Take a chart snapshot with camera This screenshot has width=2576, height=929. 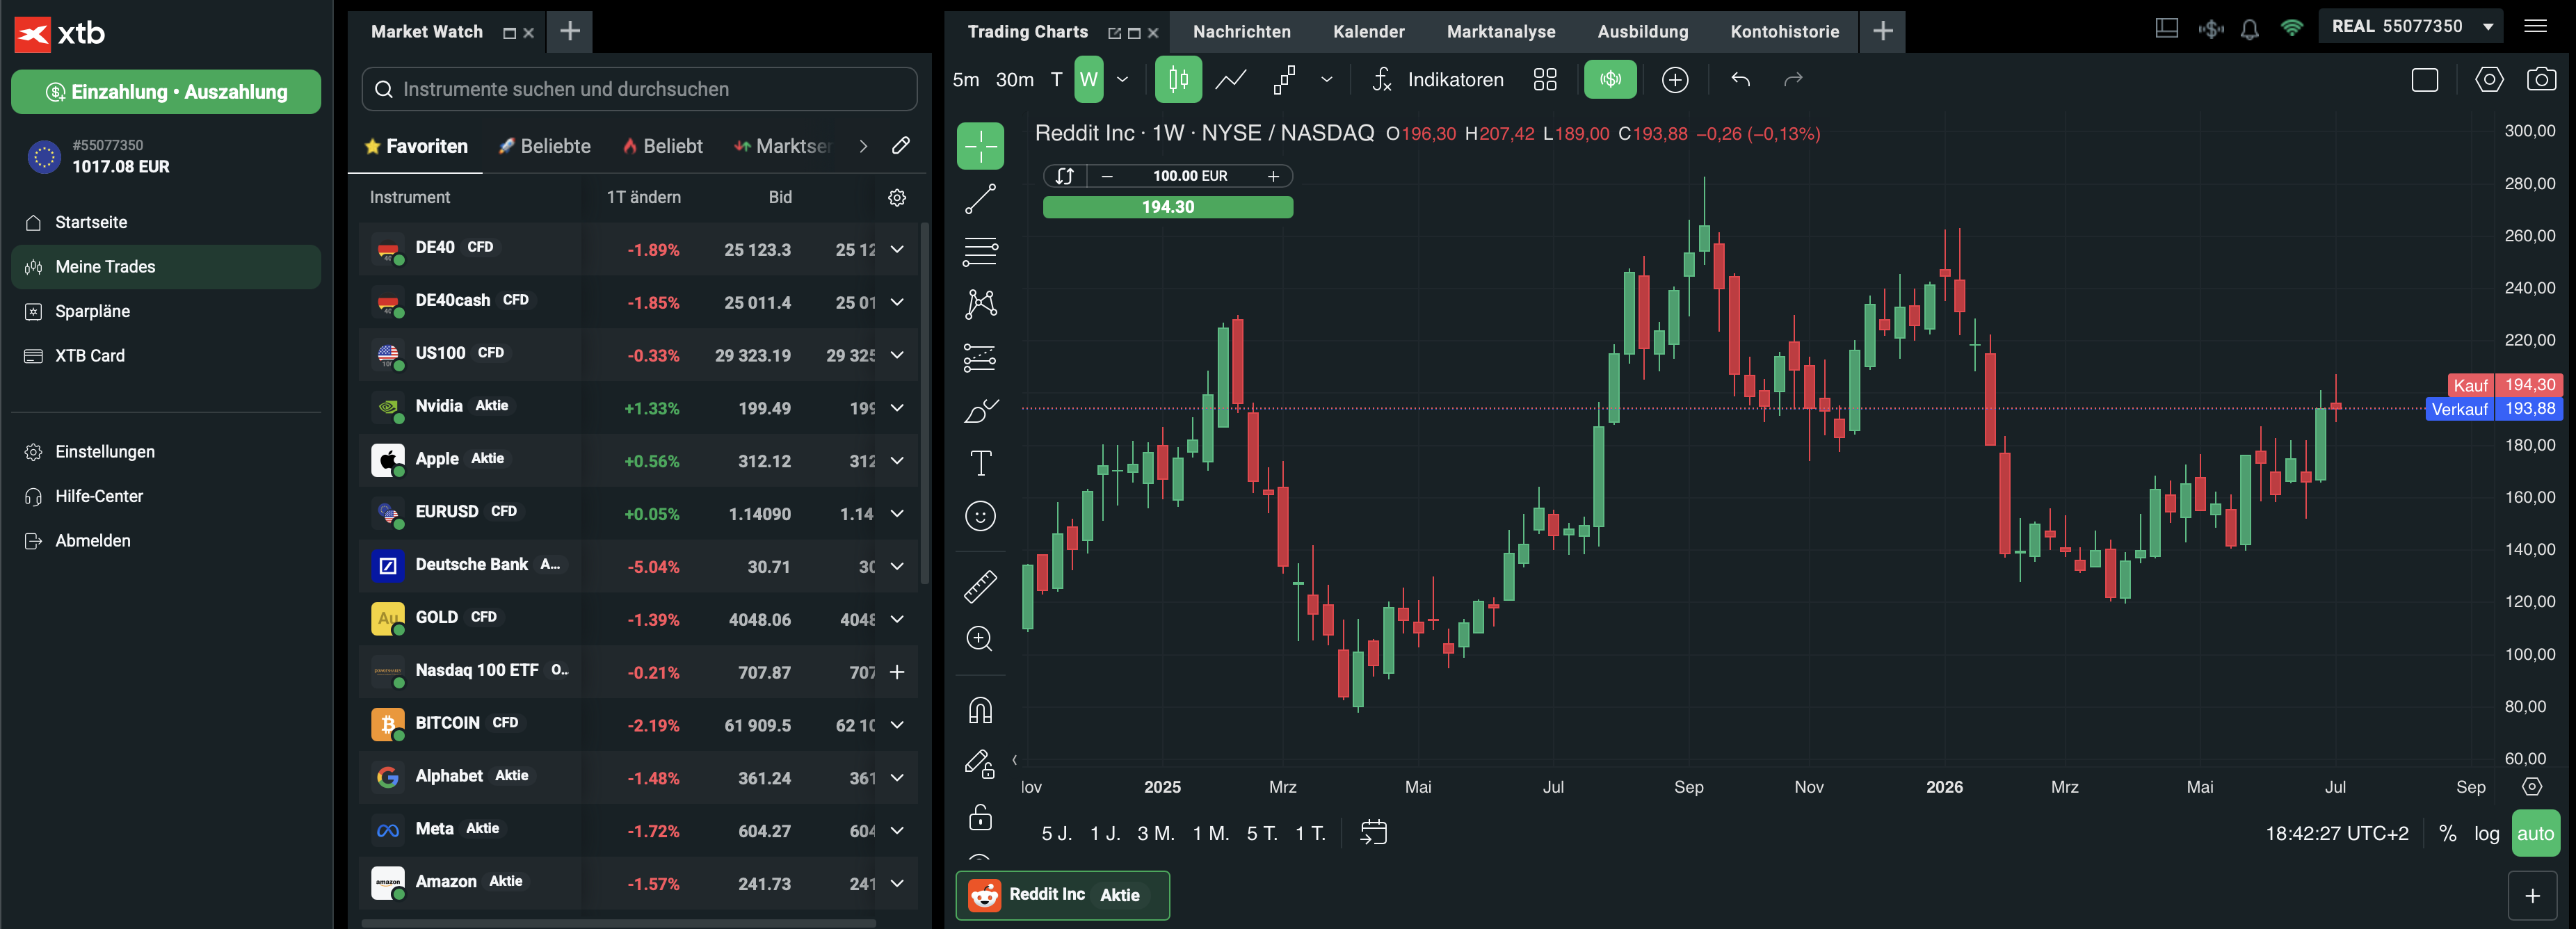2541,80
